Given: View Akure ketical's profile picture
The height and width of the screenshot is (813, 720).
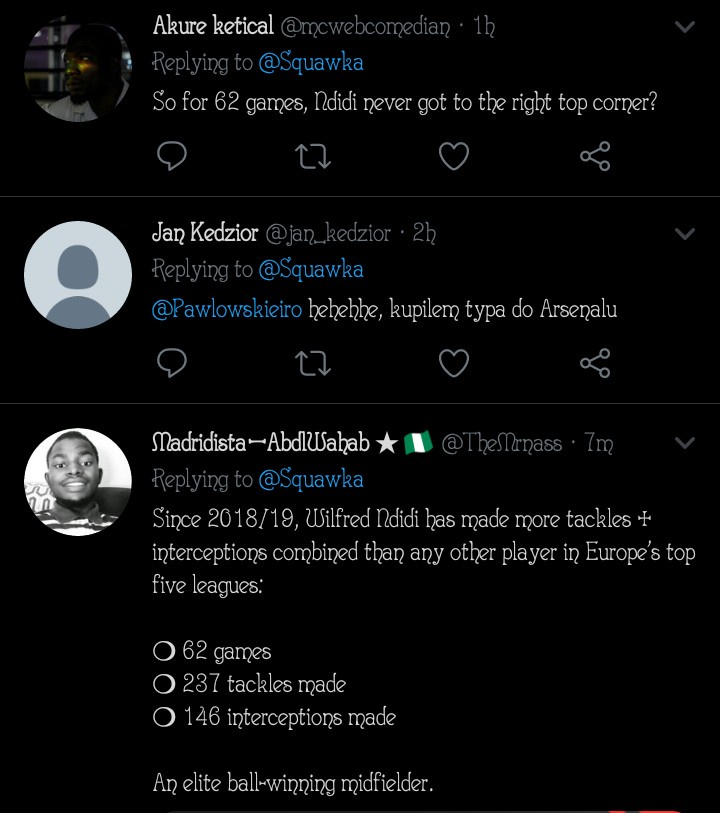Looking at the screenshot, I should [78, 68].
